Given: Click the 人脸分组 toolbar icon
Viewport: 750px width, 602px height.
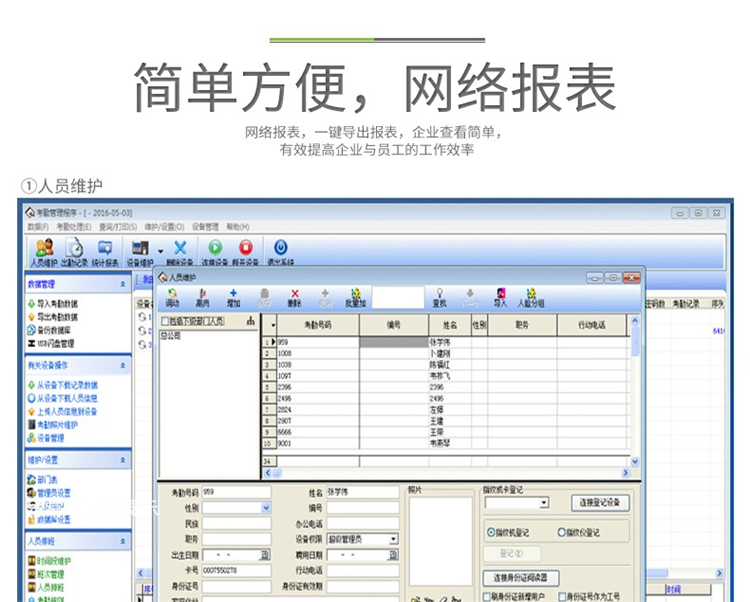Looking at the screenshot, I should coord(531,298).
